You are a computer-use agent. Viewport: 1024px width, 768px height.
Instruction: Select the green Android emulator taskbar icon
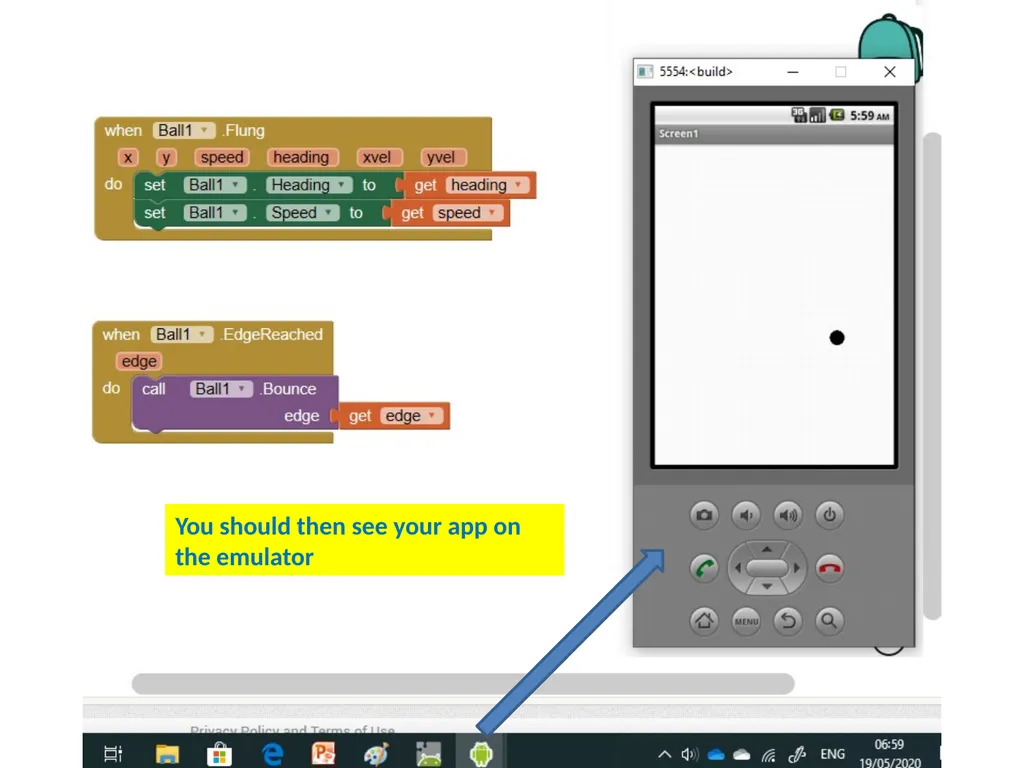tap(481, 754)
